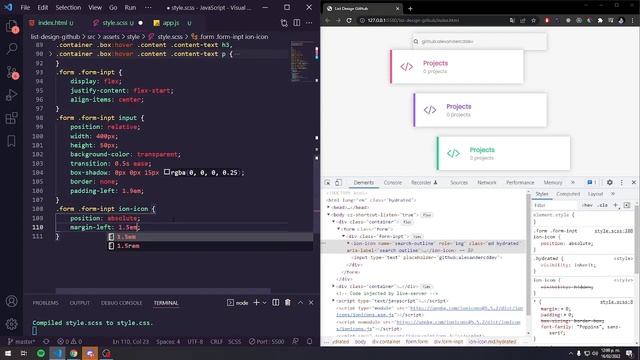Open the ionicons.esm.js script URL link
This screenshot has height=360, width=640.
click(x=429, y=311)
